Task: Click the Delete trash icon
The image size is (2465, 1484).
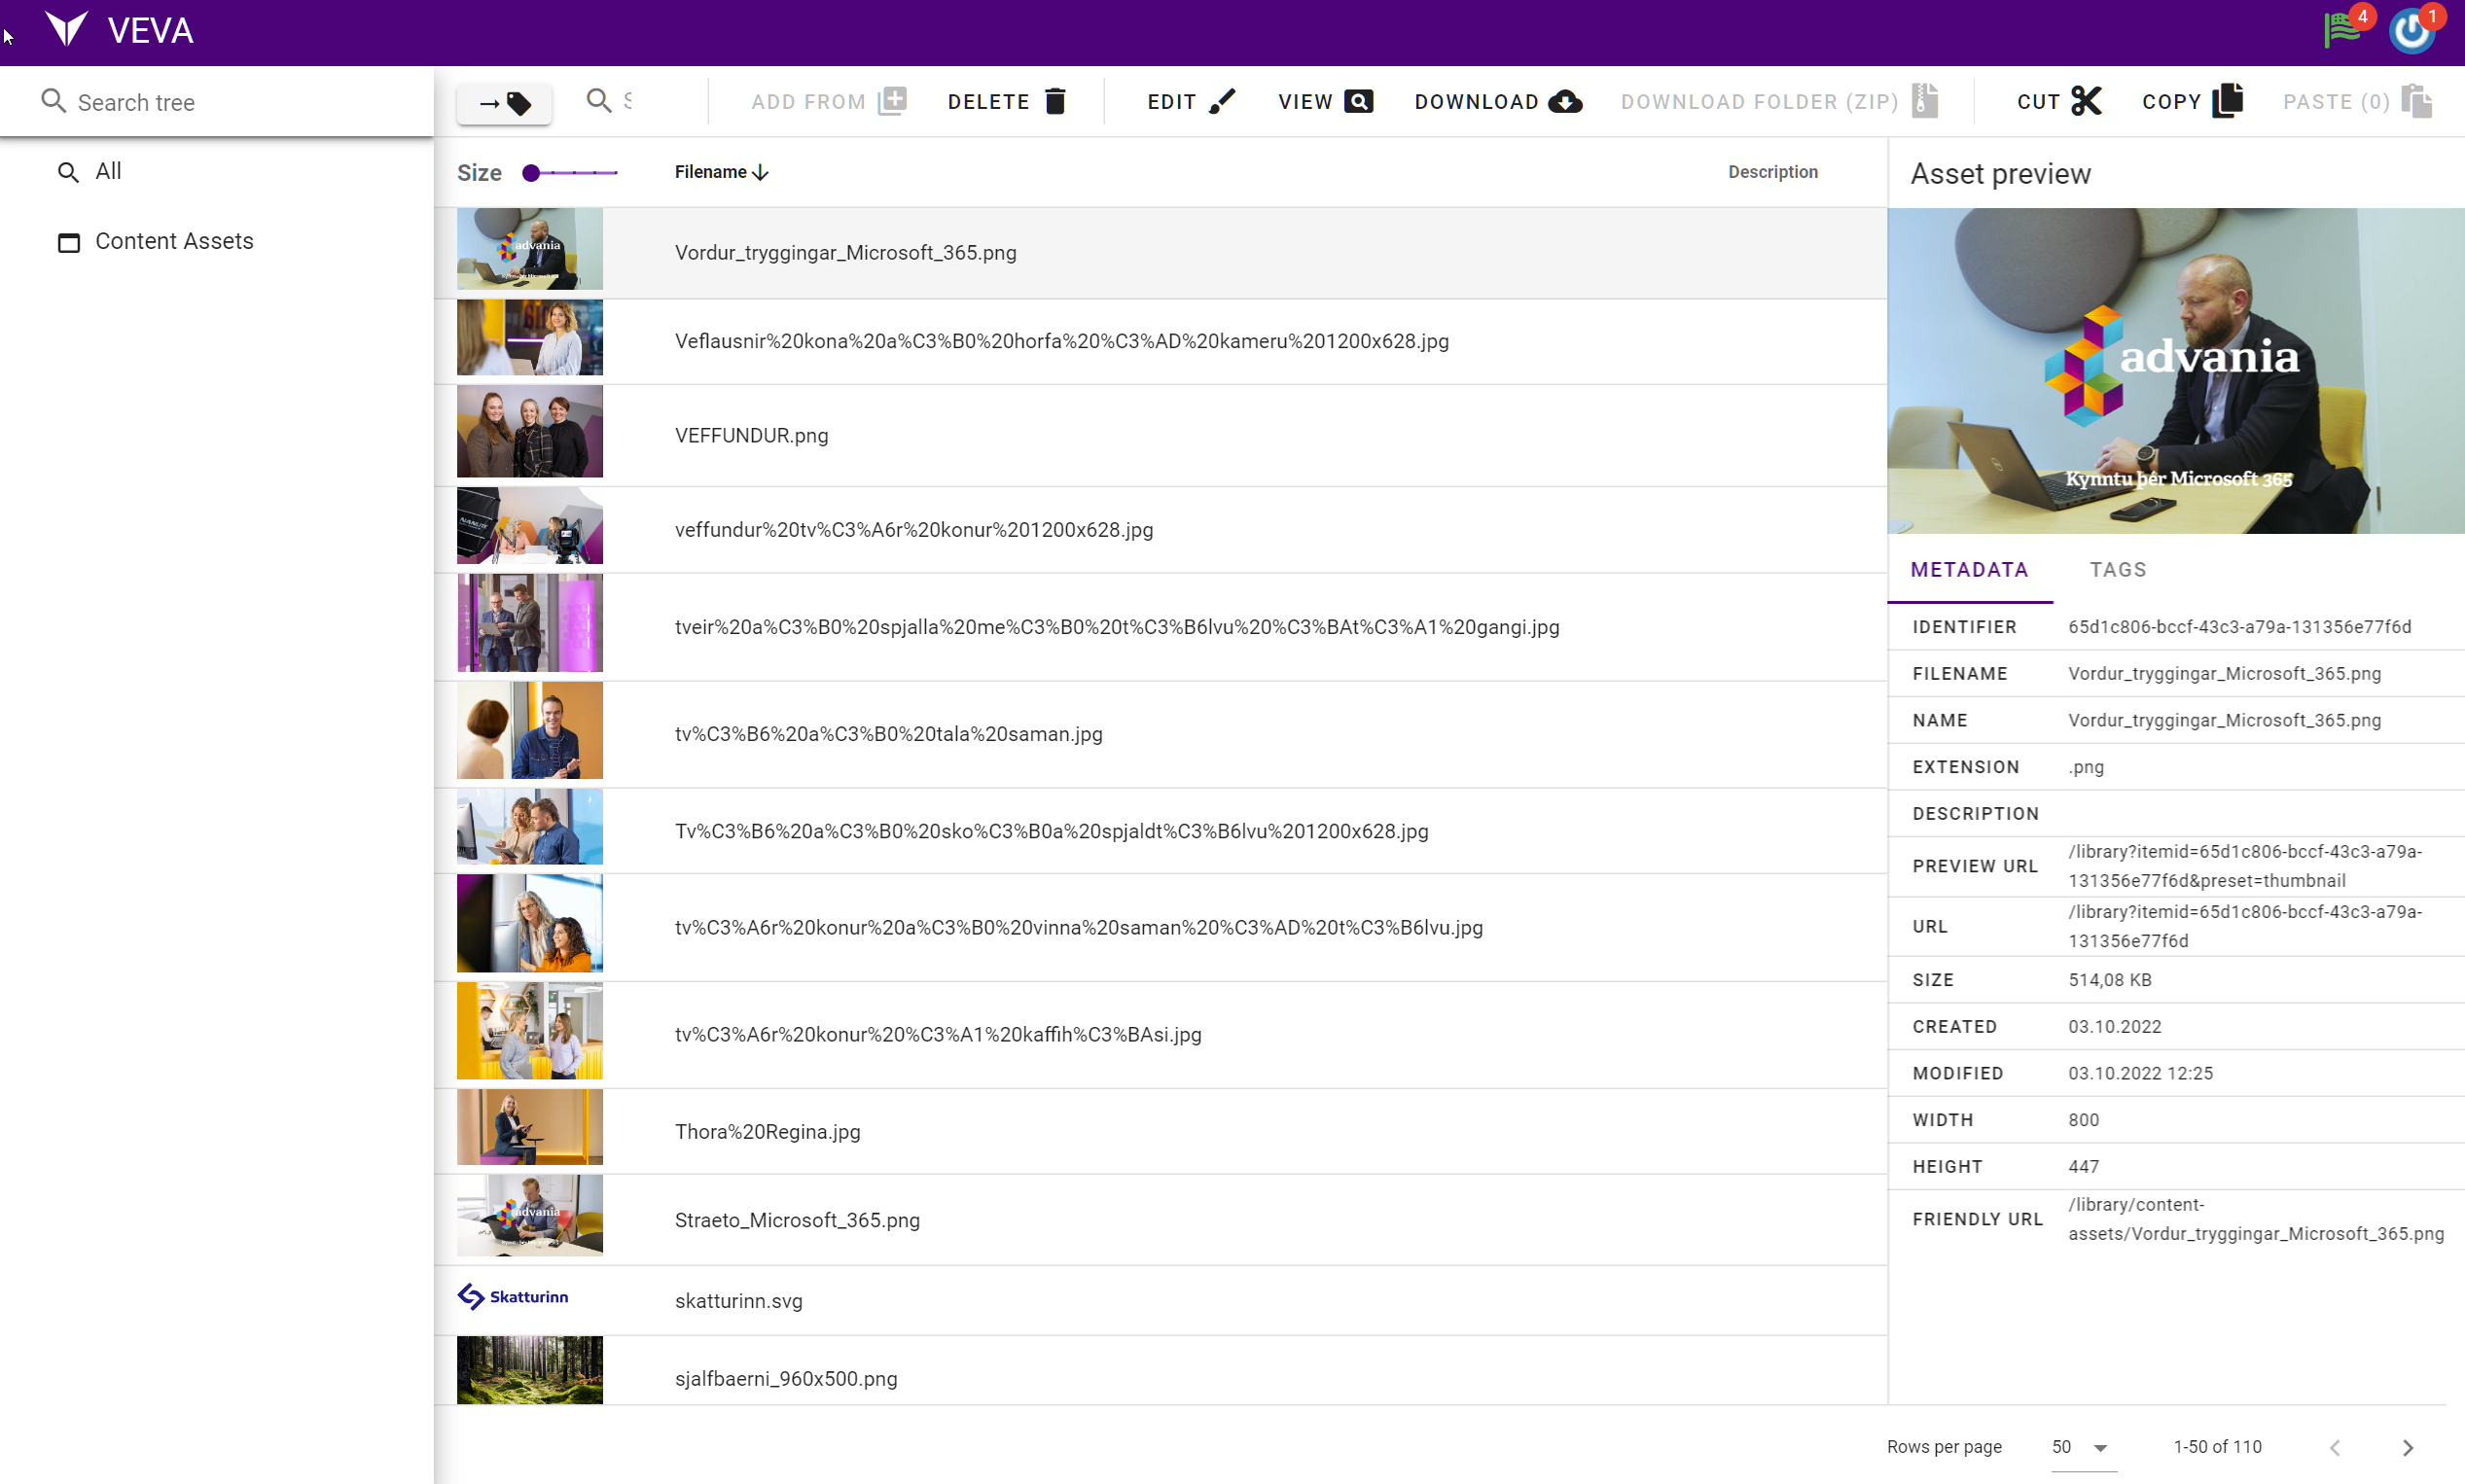Action: 1055,101
